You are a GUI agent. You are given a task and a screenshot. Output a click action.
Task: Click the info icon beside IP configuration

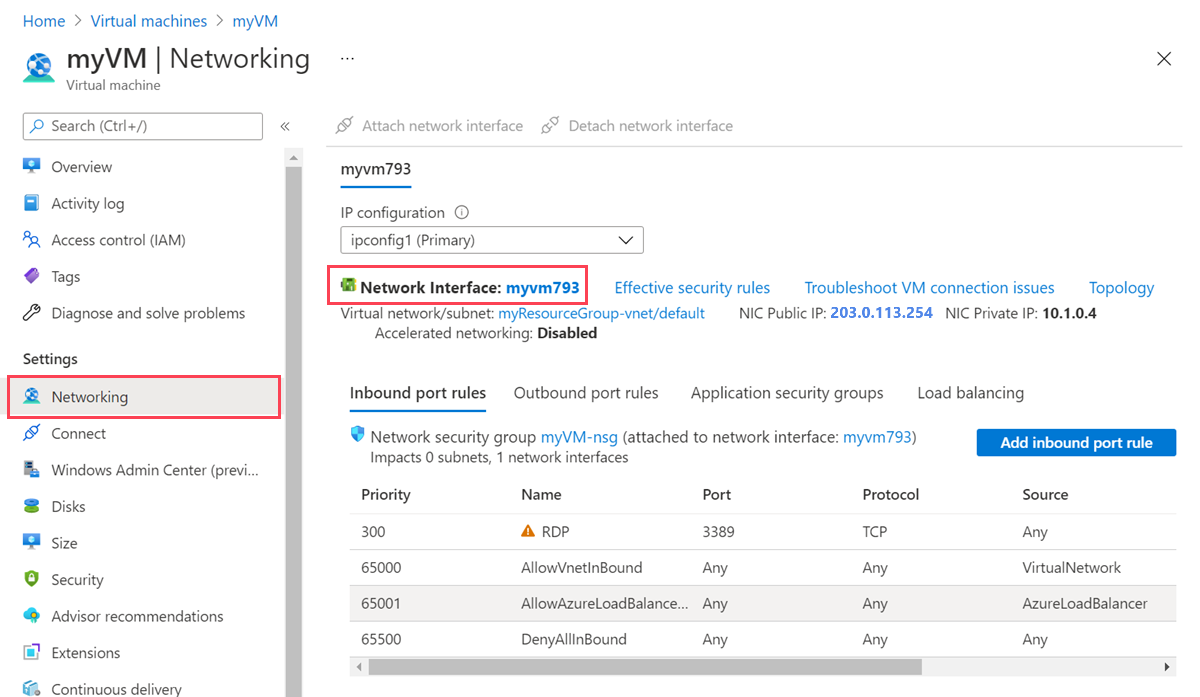(x=462, y=212)
